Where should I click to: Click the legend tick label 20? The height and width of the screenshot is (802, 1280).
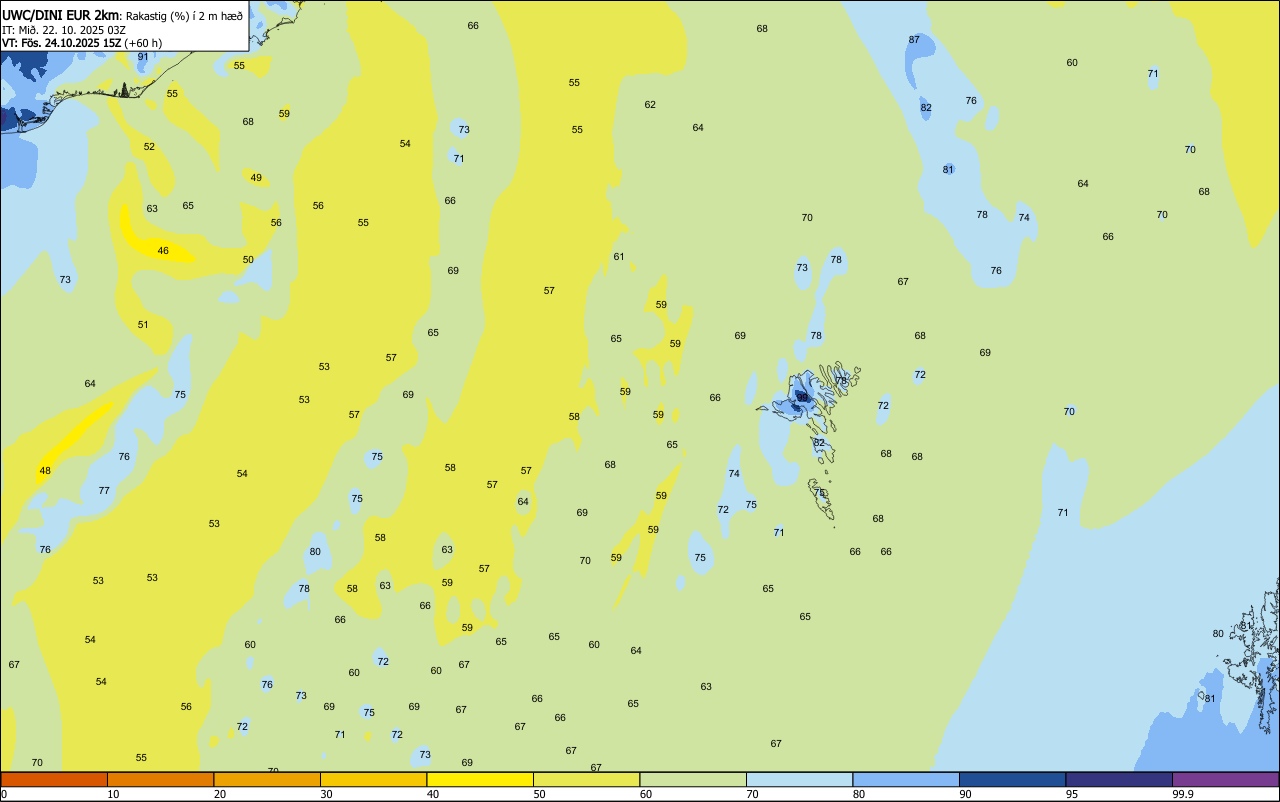tap(220, 794)
